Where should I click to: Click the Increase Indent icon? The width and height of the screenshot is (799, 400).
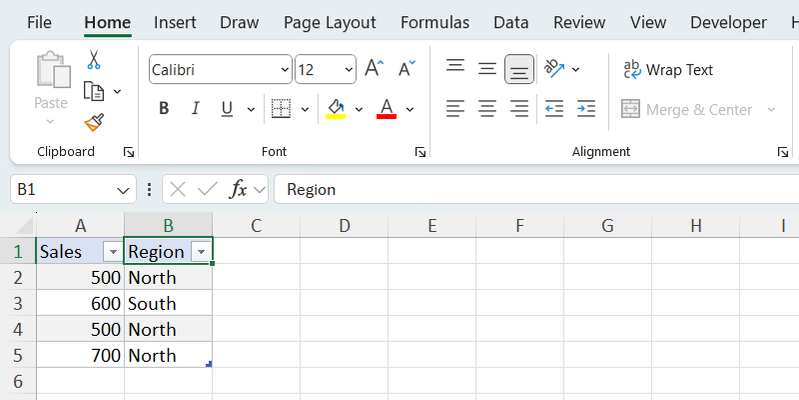pyautogui.click(x=586, y=109)
